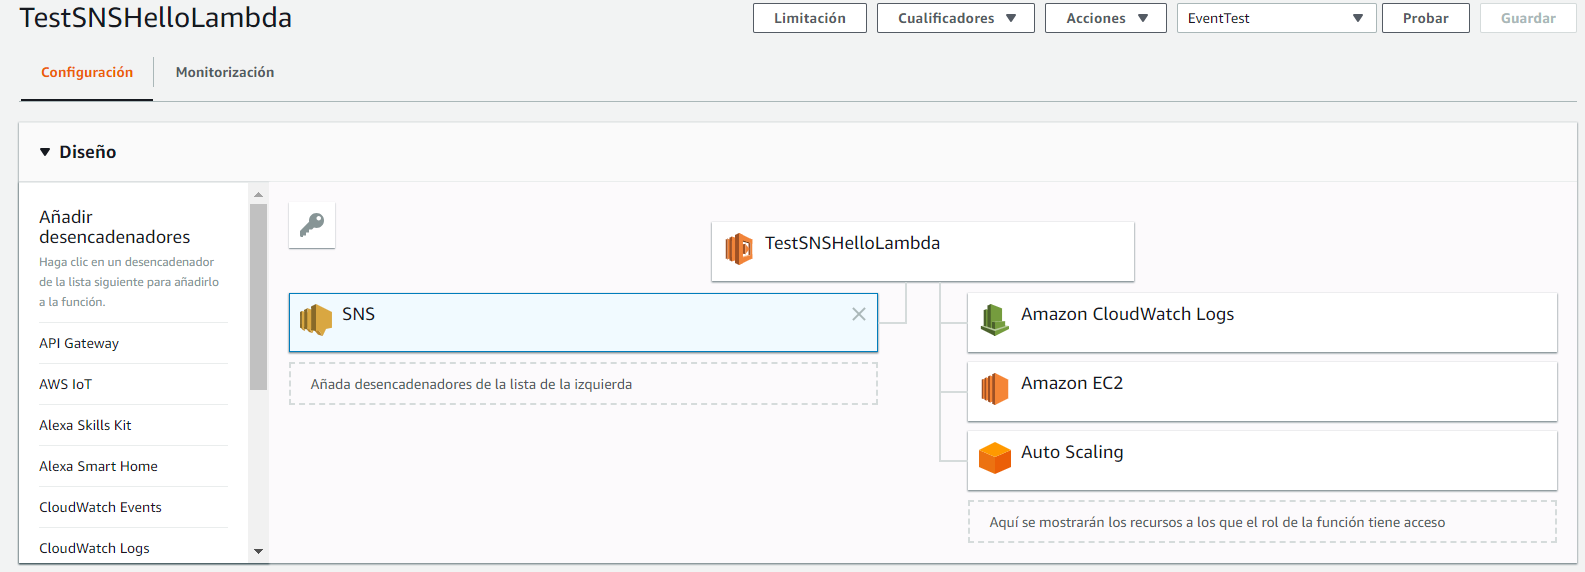Open the Cualificadores dropdown
The image size is (1585, 572).
tap(956, 18)
